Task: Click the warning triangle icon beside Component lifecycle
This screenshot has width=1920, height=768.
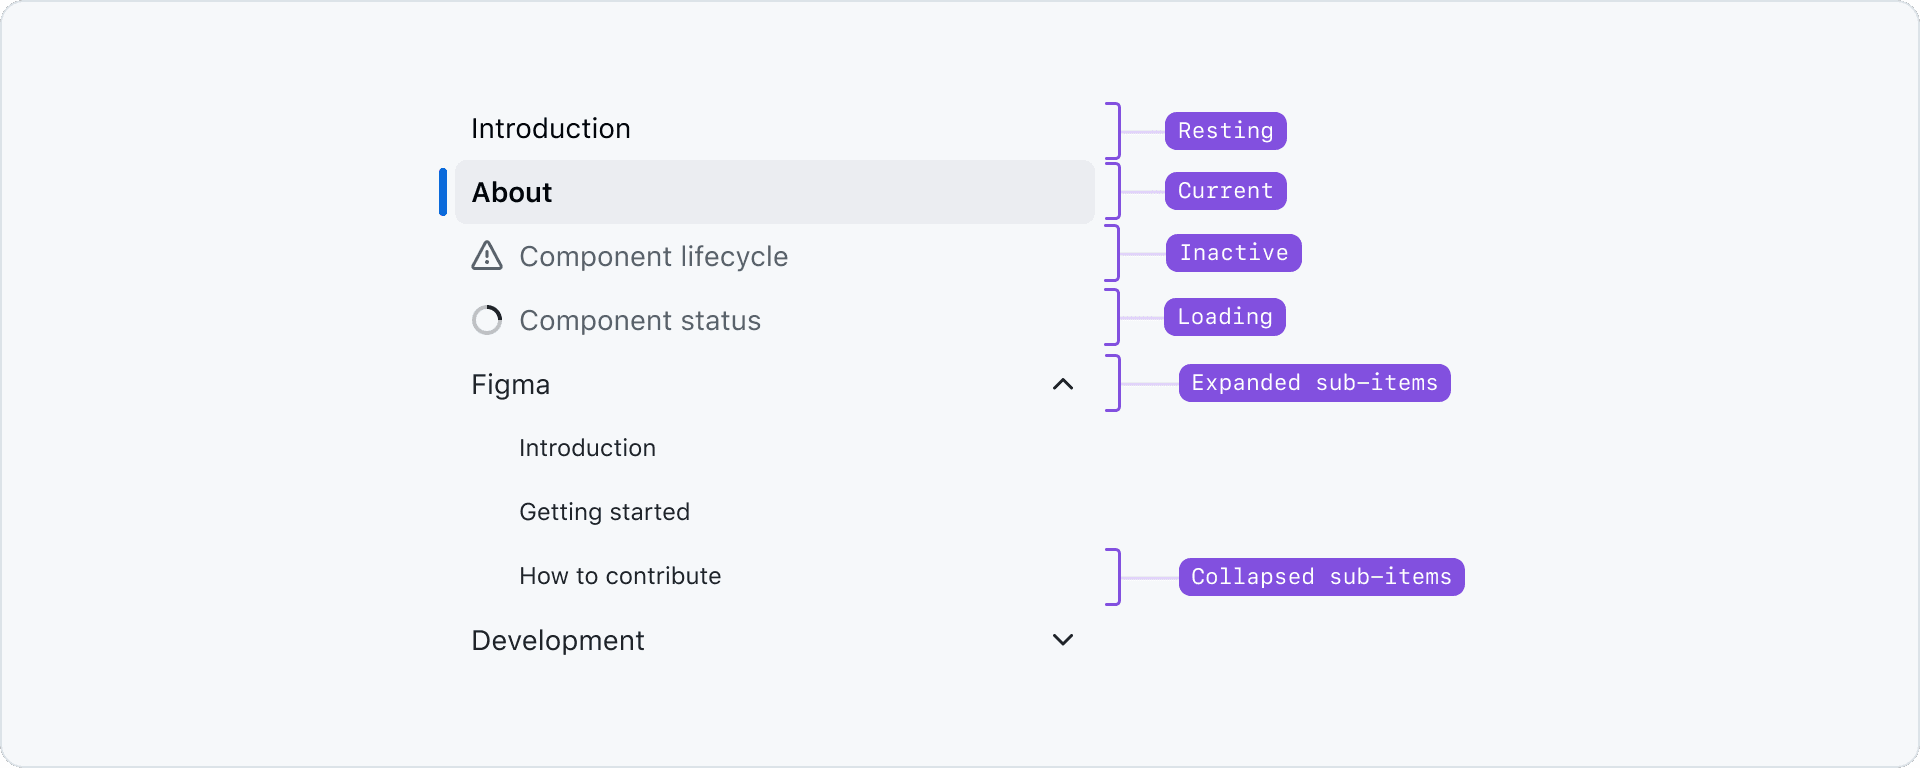Action: pos(487,256)
